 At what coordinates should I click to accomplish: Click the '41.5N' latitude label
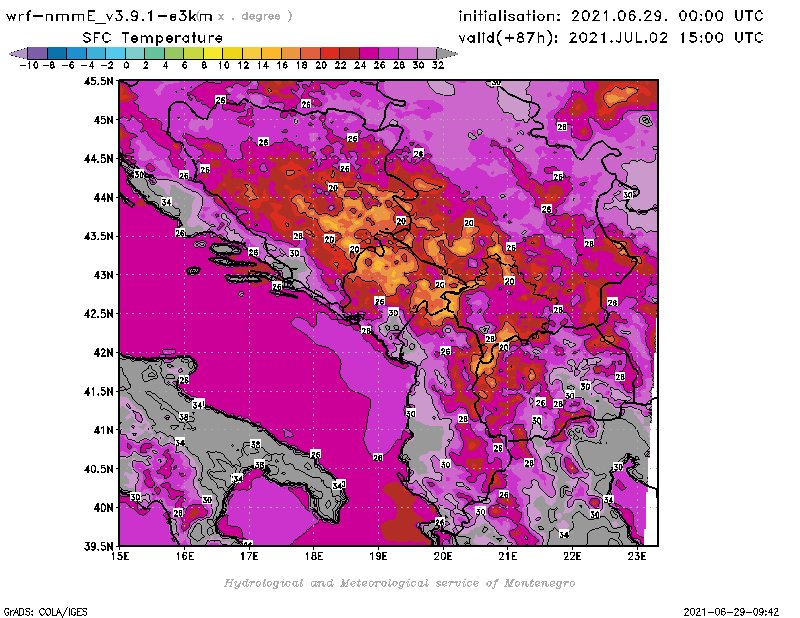(98, 391)
